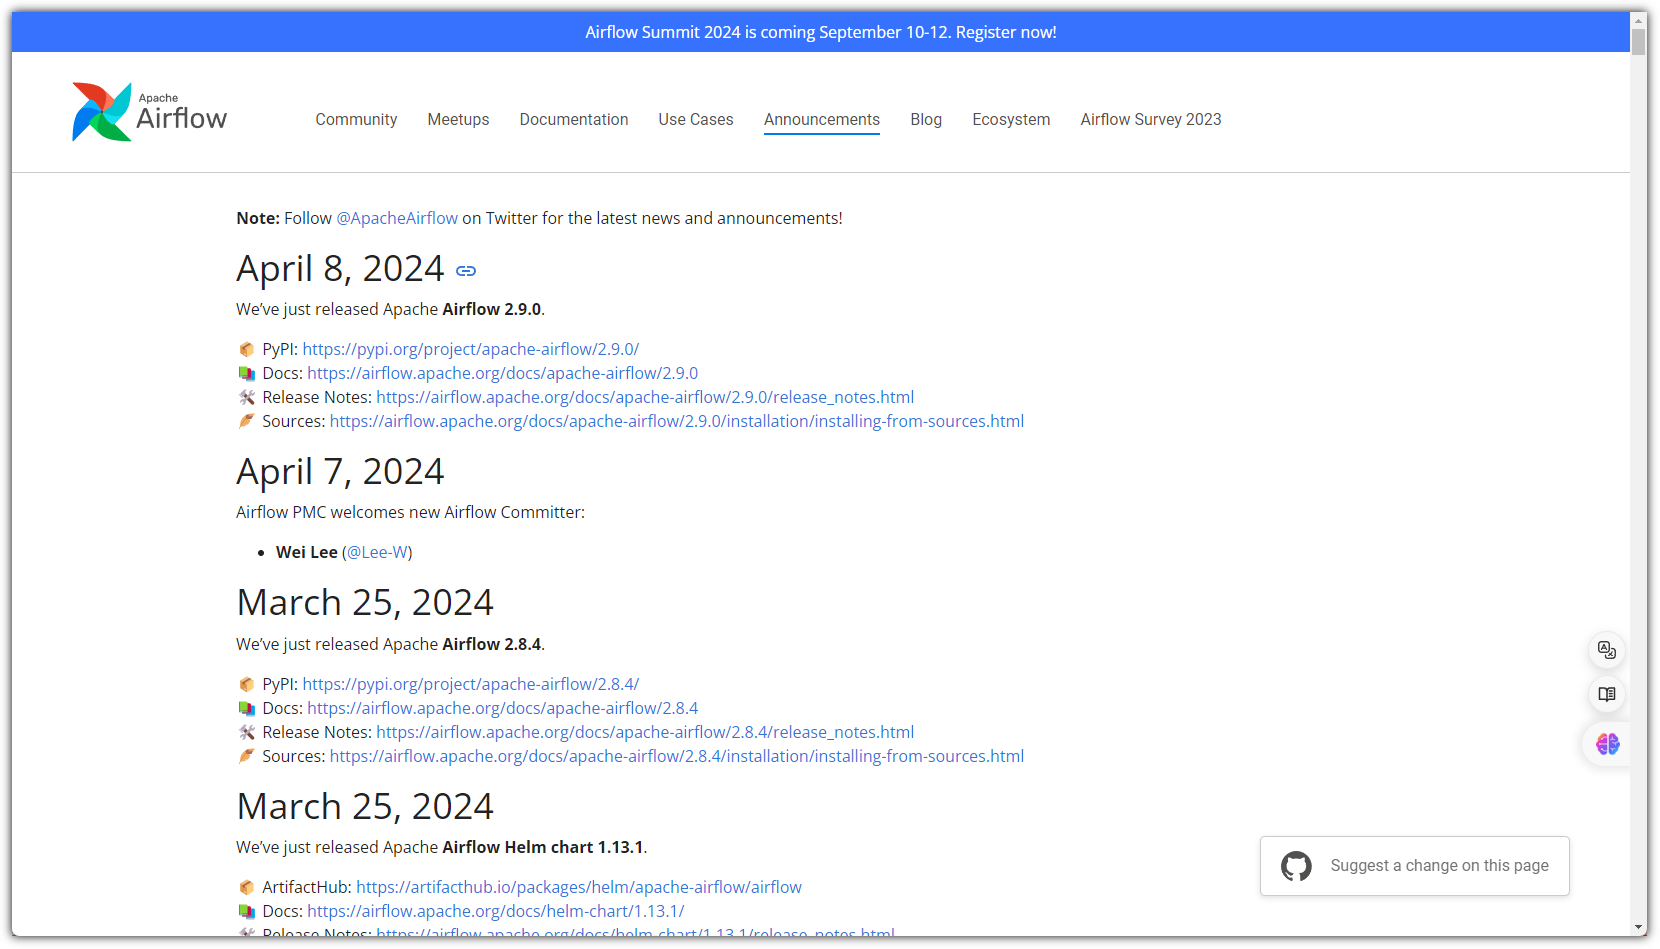Click the package icon next to ArtifactHub
The height and width of the screenshot is (949, 1660).
click(247, 887)
